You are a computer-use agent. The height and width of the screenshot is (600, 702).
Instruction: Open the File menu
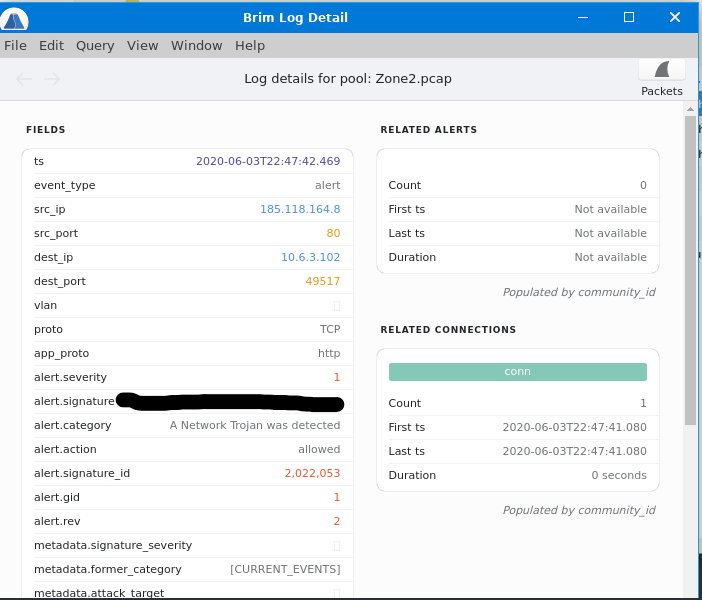pyautogui.click(x=15, y=46)
